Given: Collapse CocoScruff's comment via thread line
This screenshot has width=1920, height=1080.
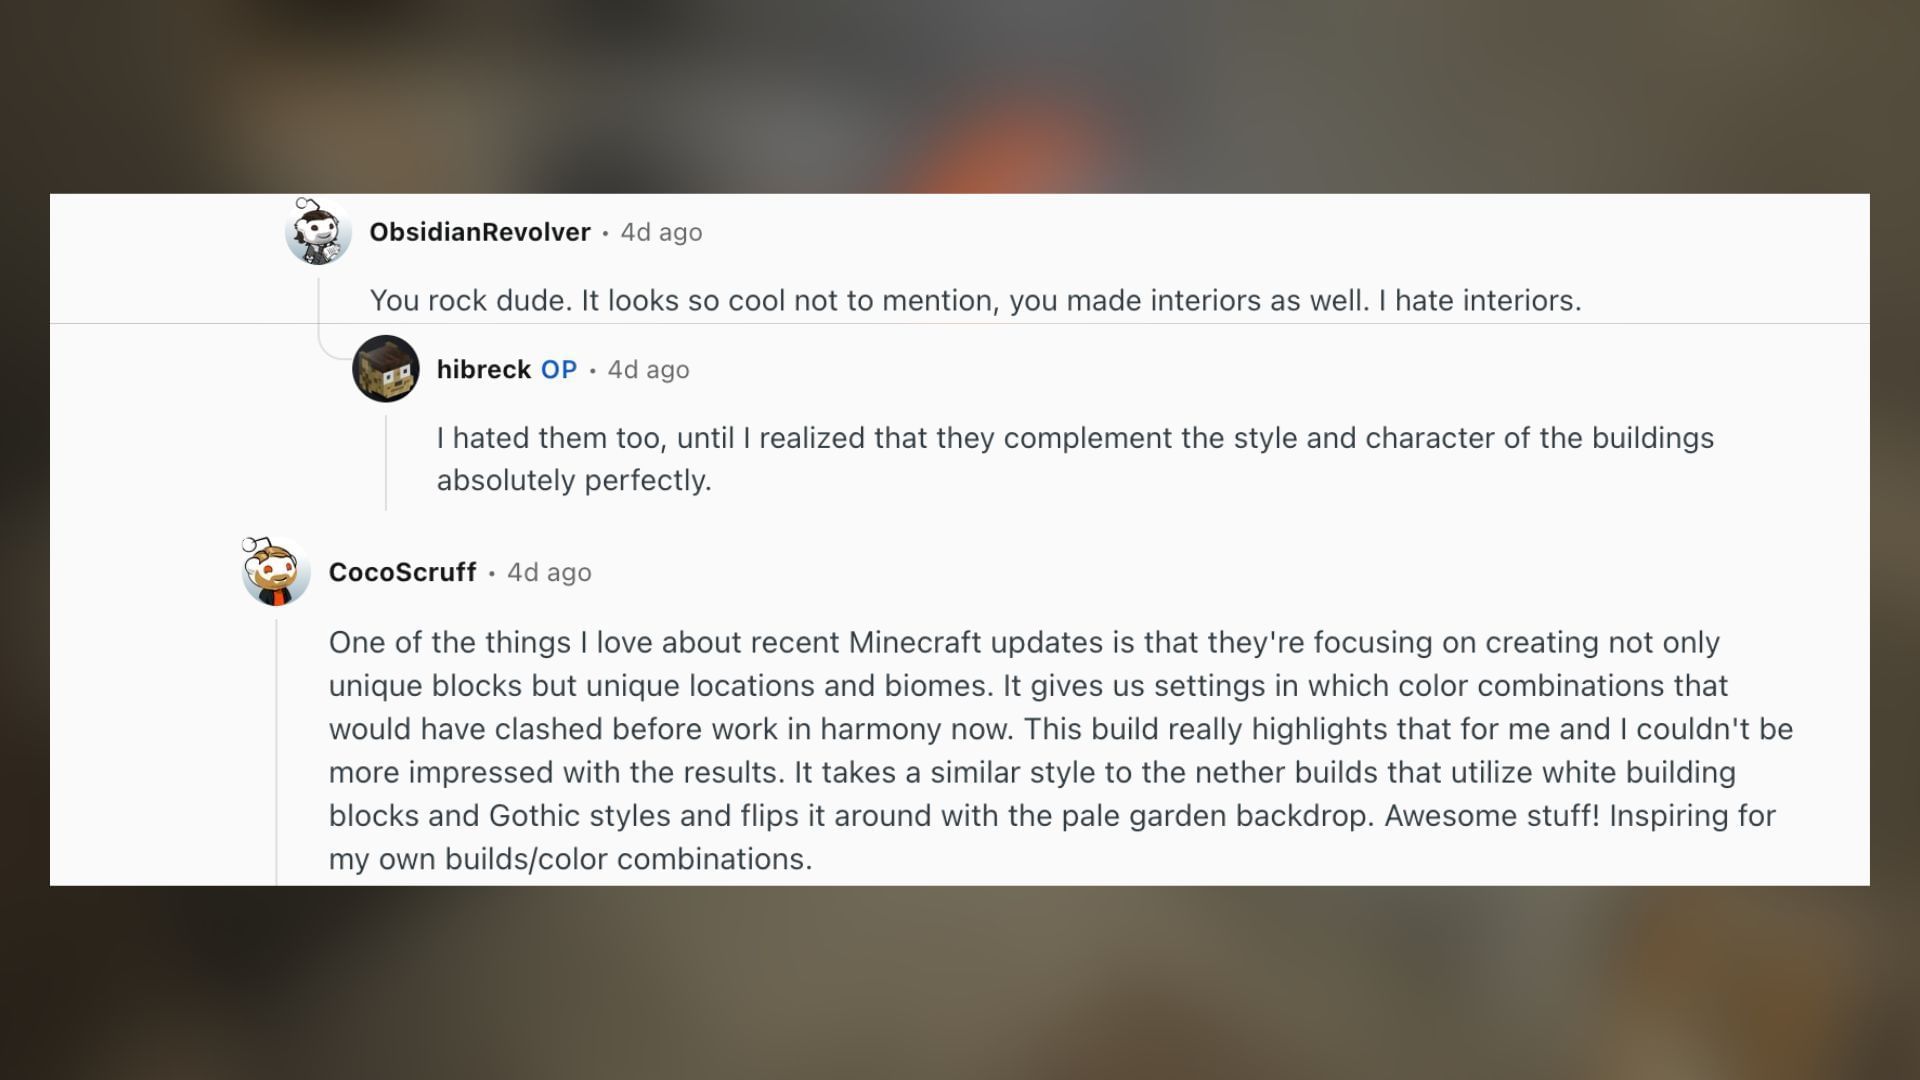Looking at the screenshot, I should pos(276,750).
